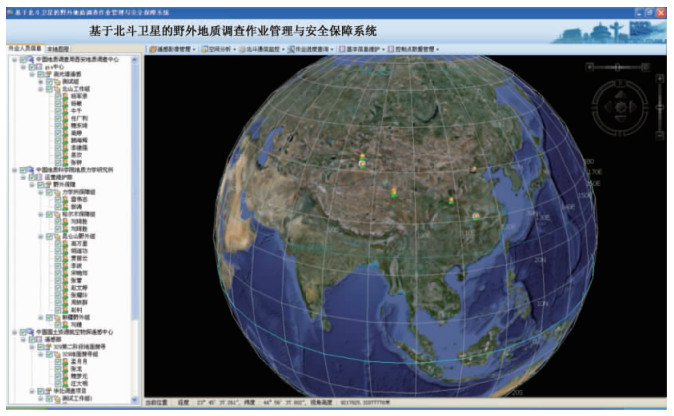Collapse the 北山工作组 tree node
Image resolution: width=674 pixels, height=416 pixels.
(x=41, y=89)
